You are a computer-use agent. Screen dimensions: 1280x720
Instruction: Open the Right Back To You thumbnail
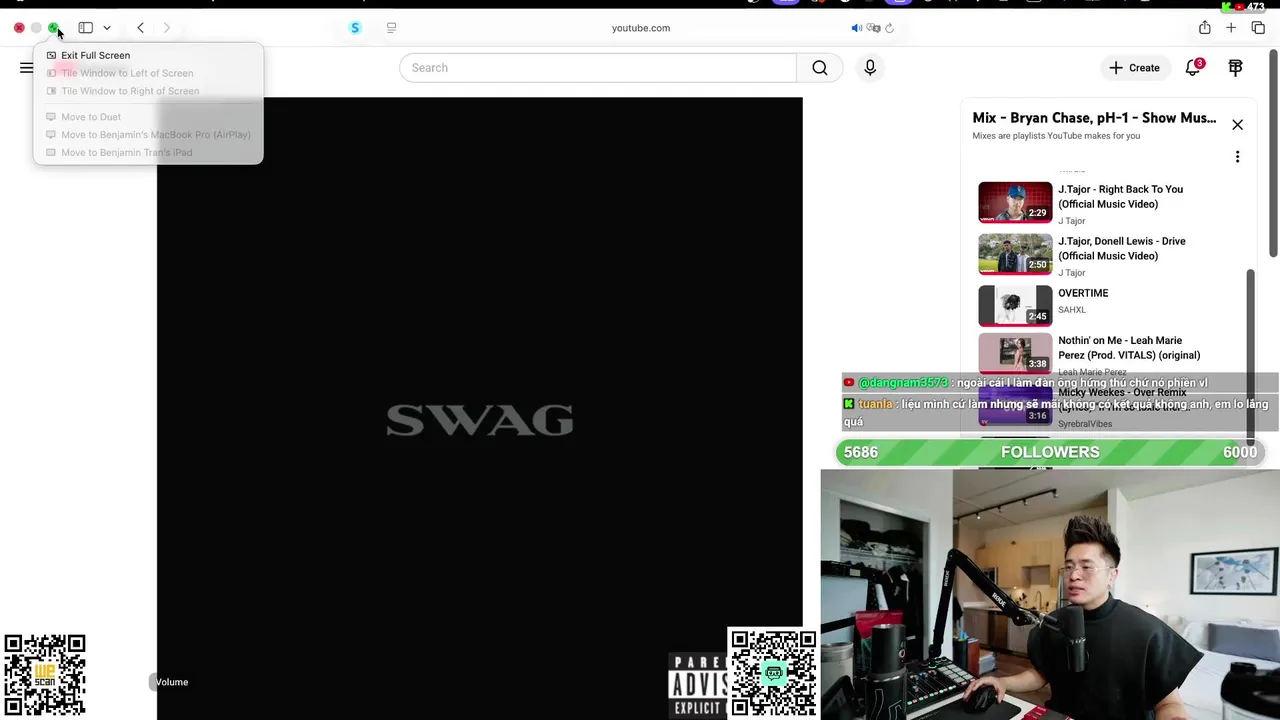[x=1015, y=202]
